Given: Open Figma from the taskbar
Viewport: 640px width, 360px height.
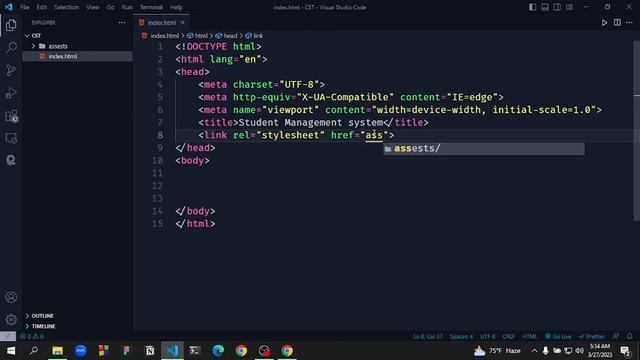Looking at the screenshot, I should 127,351.
